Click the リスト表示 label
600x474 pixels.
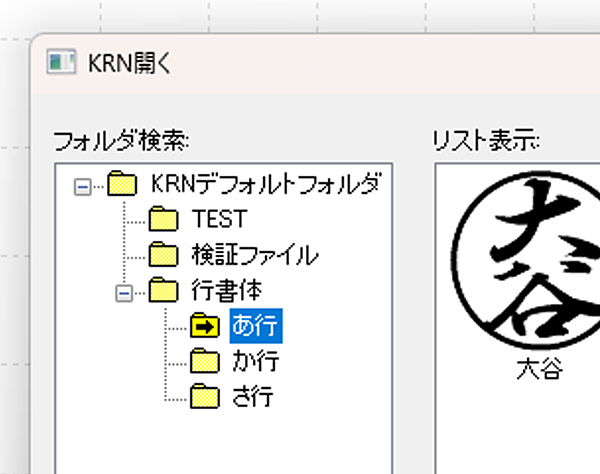tap(486, 141)
